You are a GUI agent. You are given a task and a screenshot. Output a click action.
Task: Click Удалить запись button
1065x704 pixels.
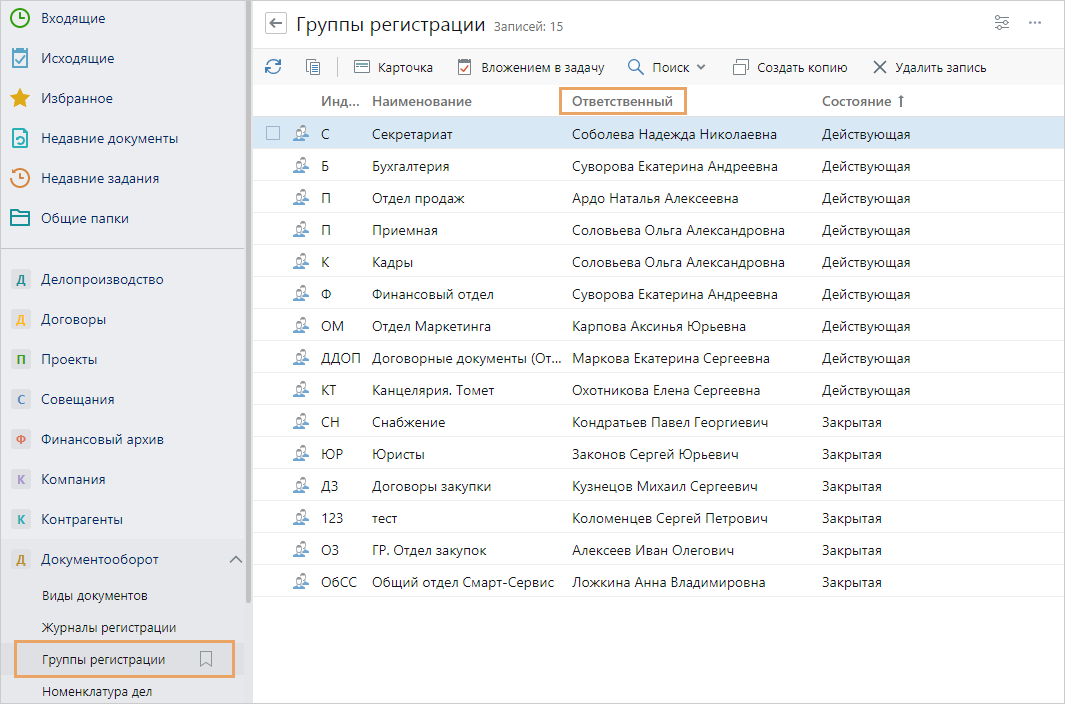pyautogui.click(x=929, y=67)
